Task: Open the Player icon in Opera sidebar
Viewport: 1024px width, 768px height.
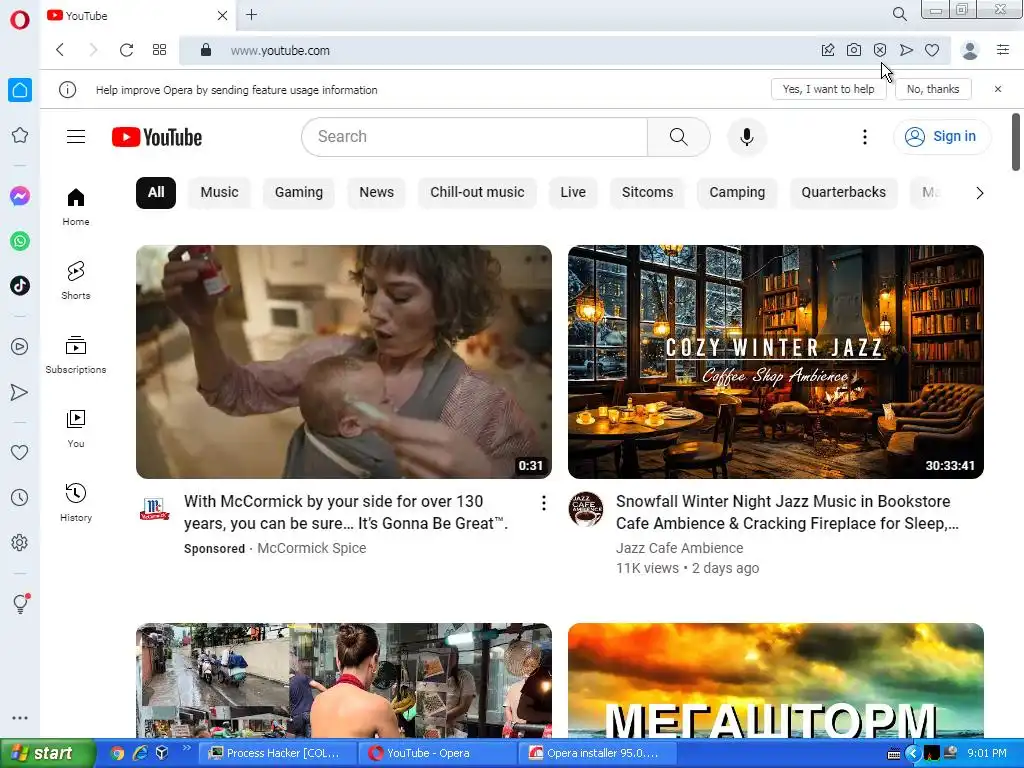Action: click(20, 347)
